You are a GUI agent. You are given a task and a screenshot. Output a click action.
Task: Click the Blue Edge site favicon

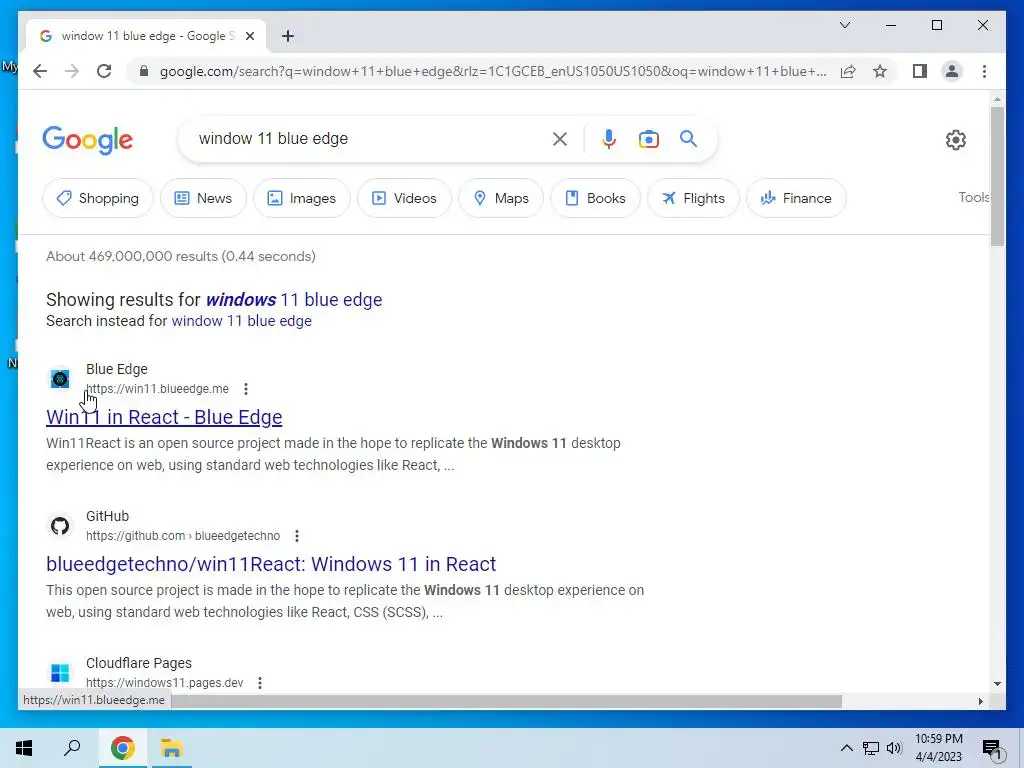pyautogui.click(x=60, y=379)
